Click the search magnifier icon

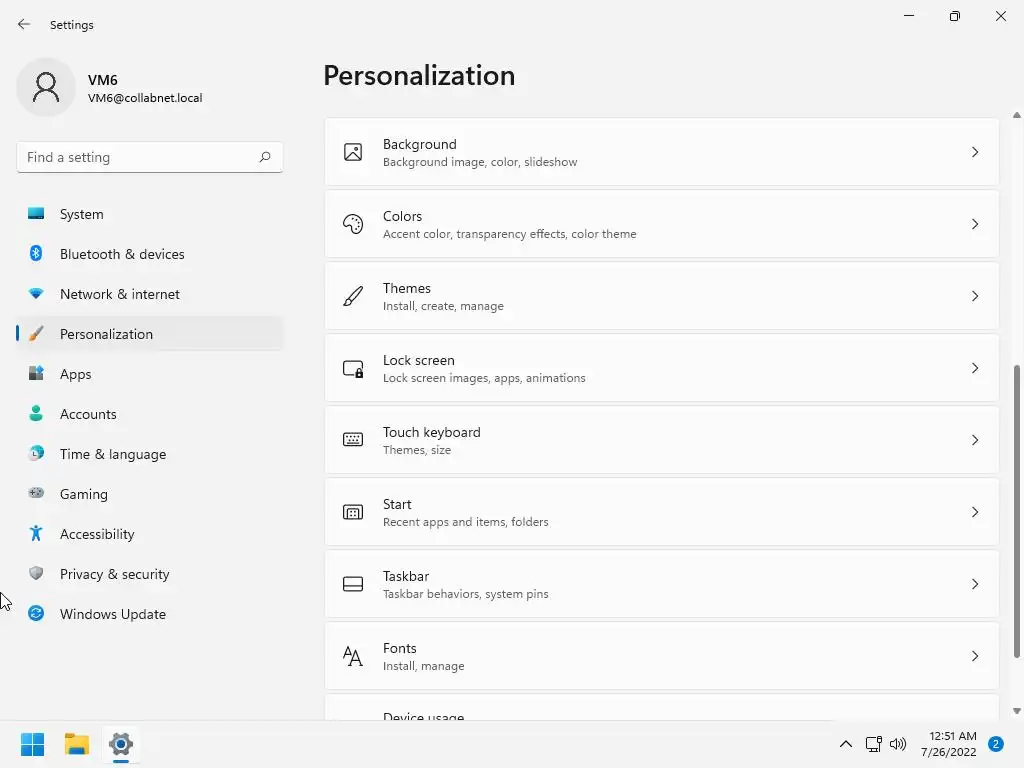tap(265, 157)
